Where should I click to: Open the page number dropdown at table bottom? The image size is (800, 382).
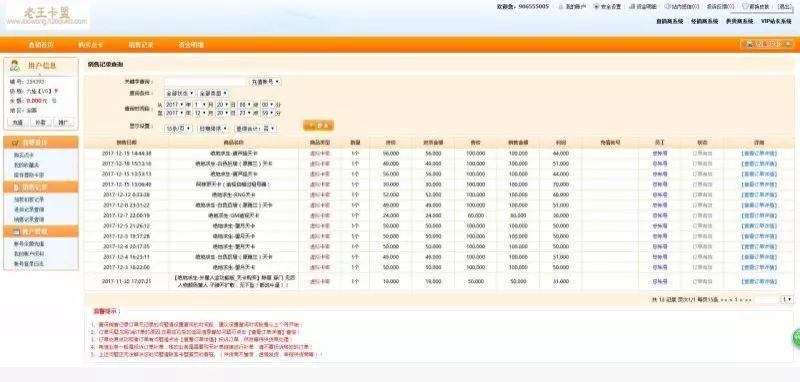(787, 300)
